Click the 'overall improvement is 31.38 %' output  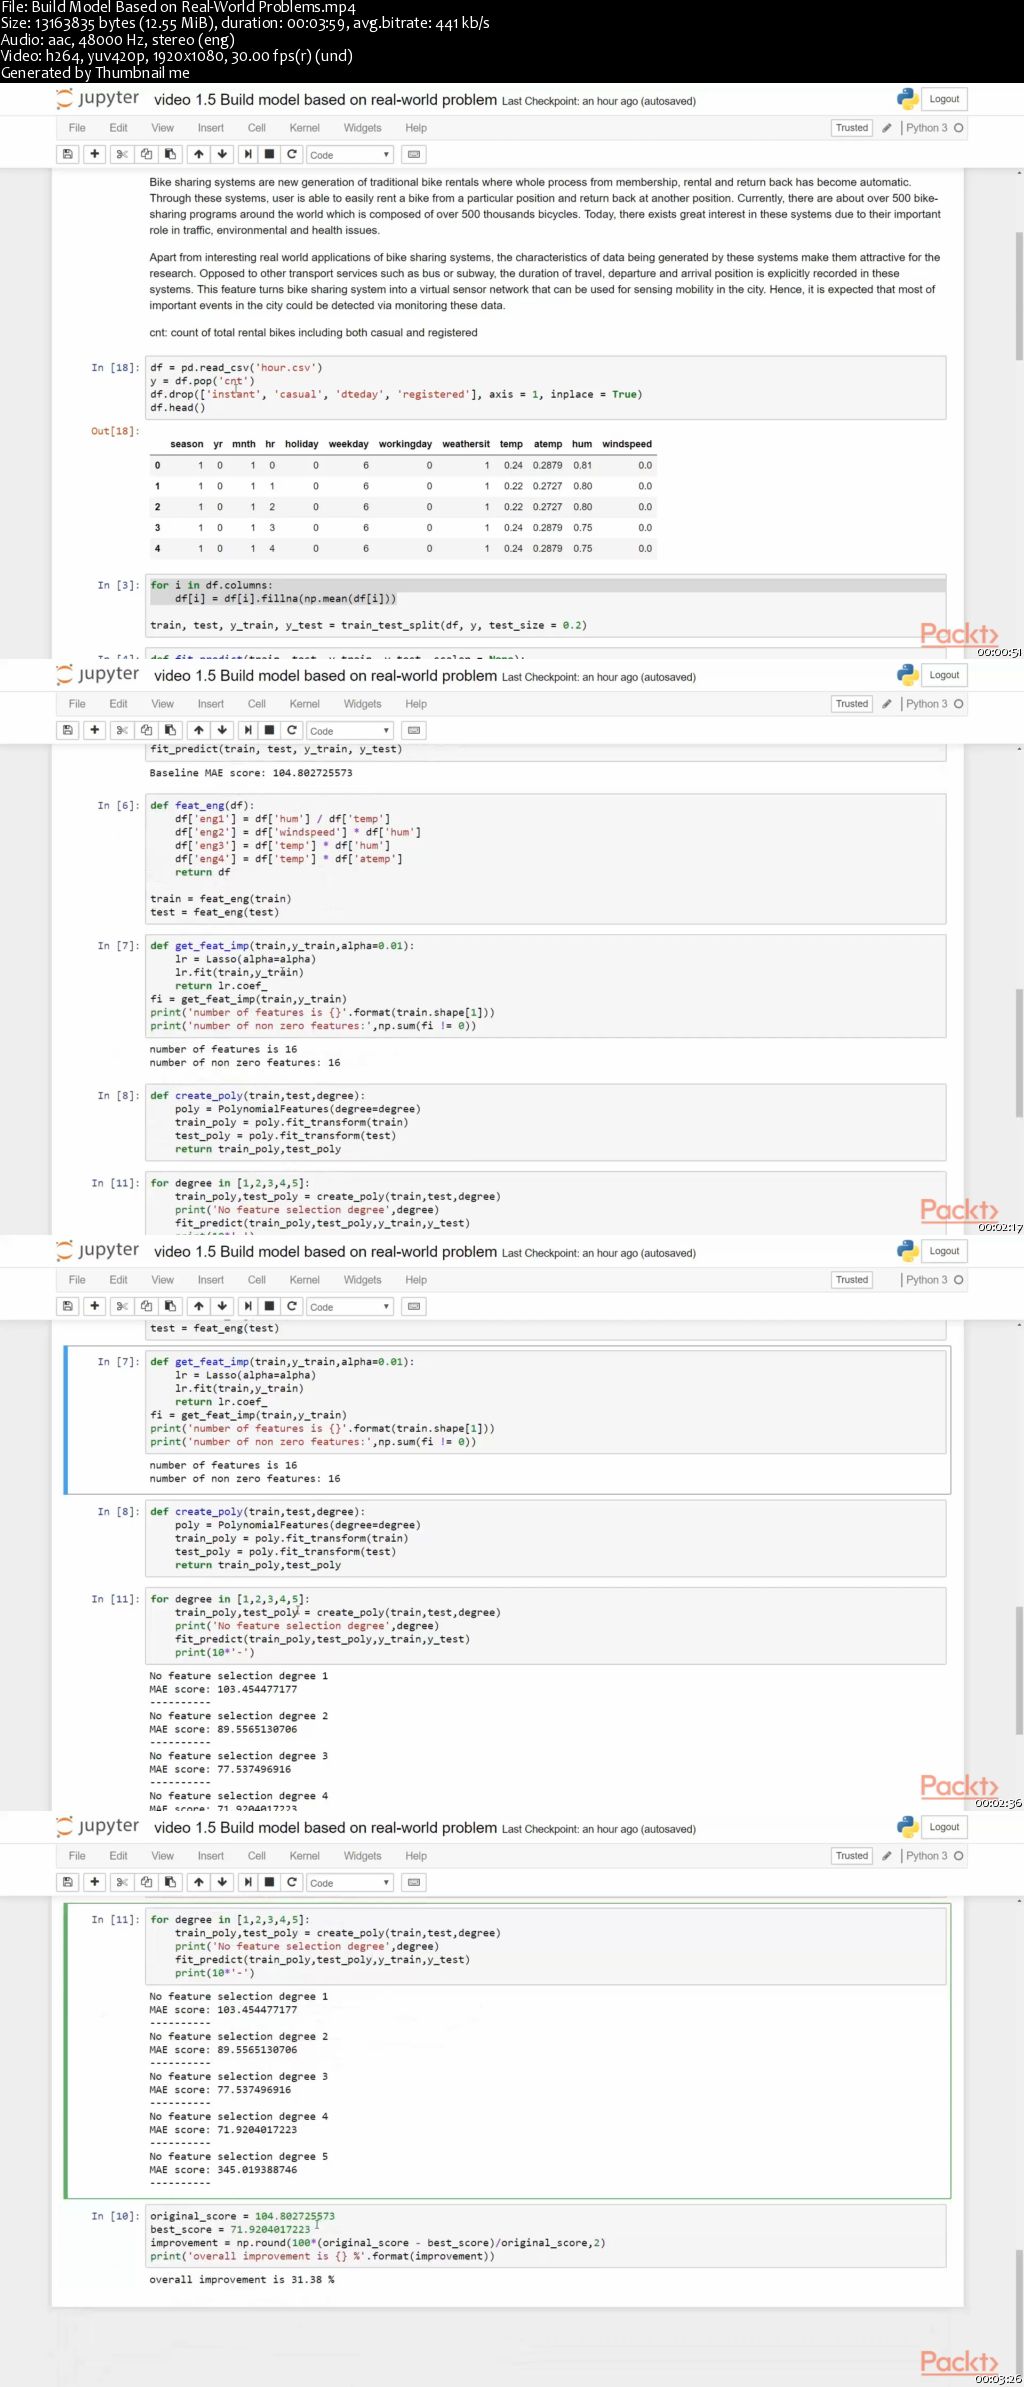(x=242, y=2279)
